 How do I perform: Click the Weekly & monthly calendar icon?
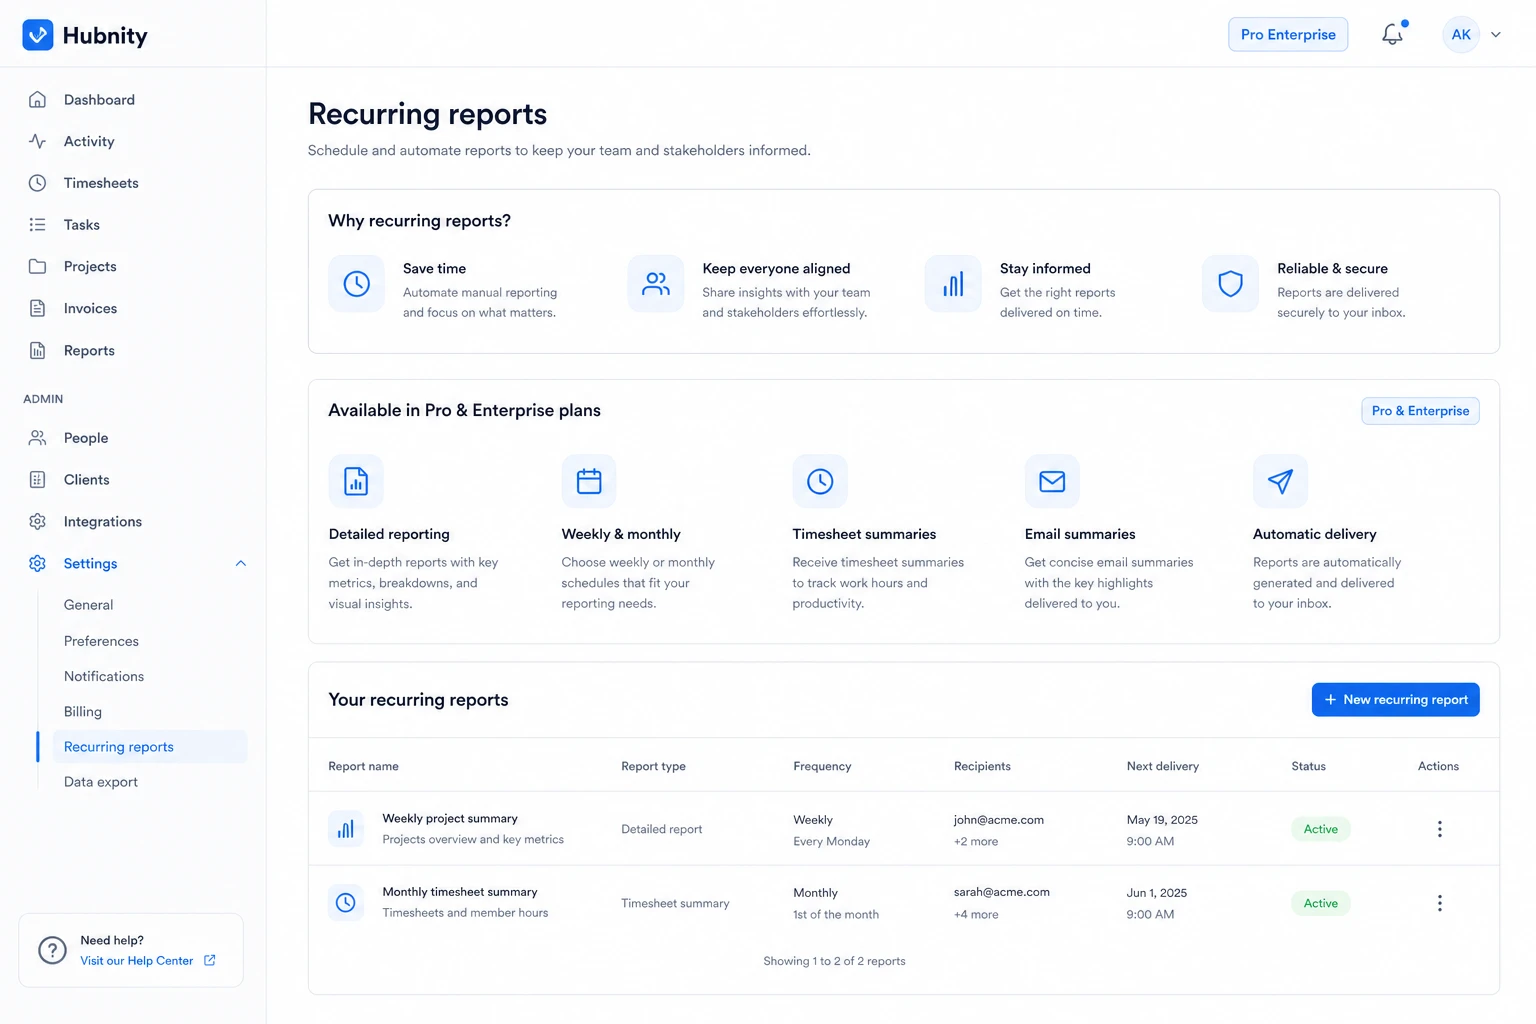(589, 482)
